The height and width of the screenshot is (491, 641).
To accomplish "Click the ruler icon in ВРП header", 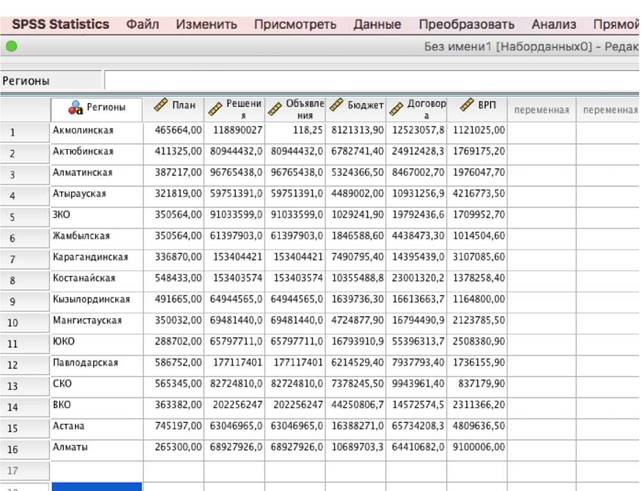I will click(x=467, y=105).
